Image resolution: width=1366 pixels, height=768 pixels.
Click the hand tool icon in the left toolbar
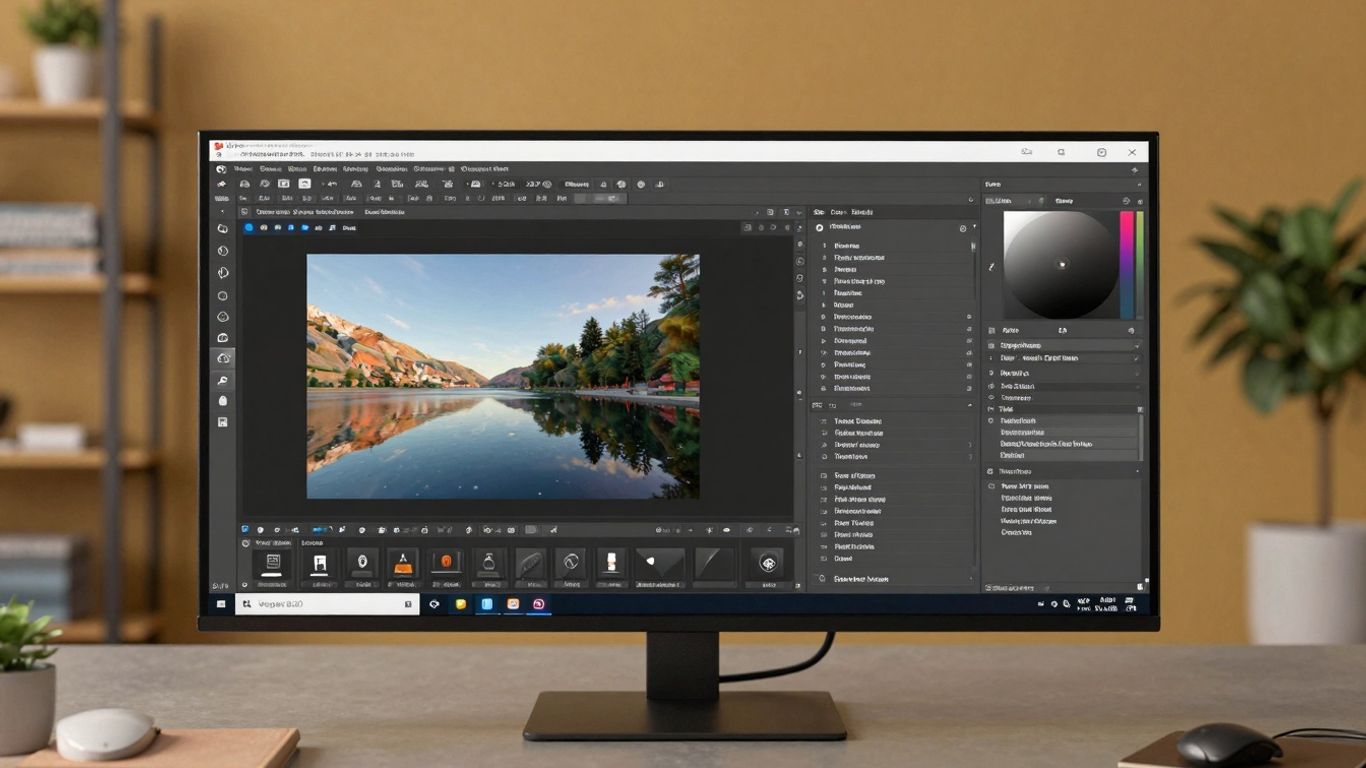point(222,358)
